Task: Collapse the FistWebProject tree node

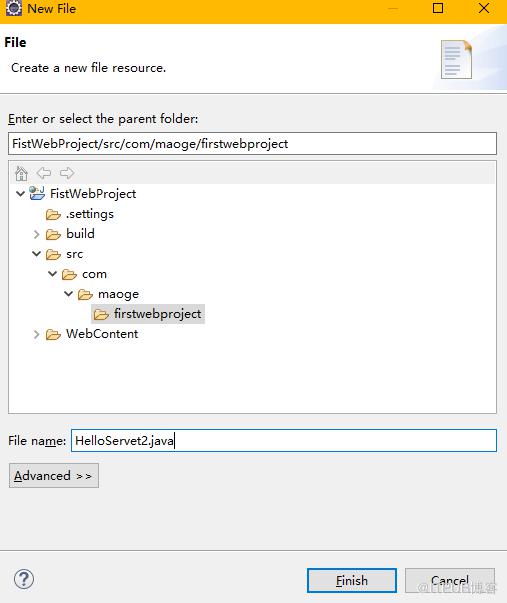Action: 20,193
